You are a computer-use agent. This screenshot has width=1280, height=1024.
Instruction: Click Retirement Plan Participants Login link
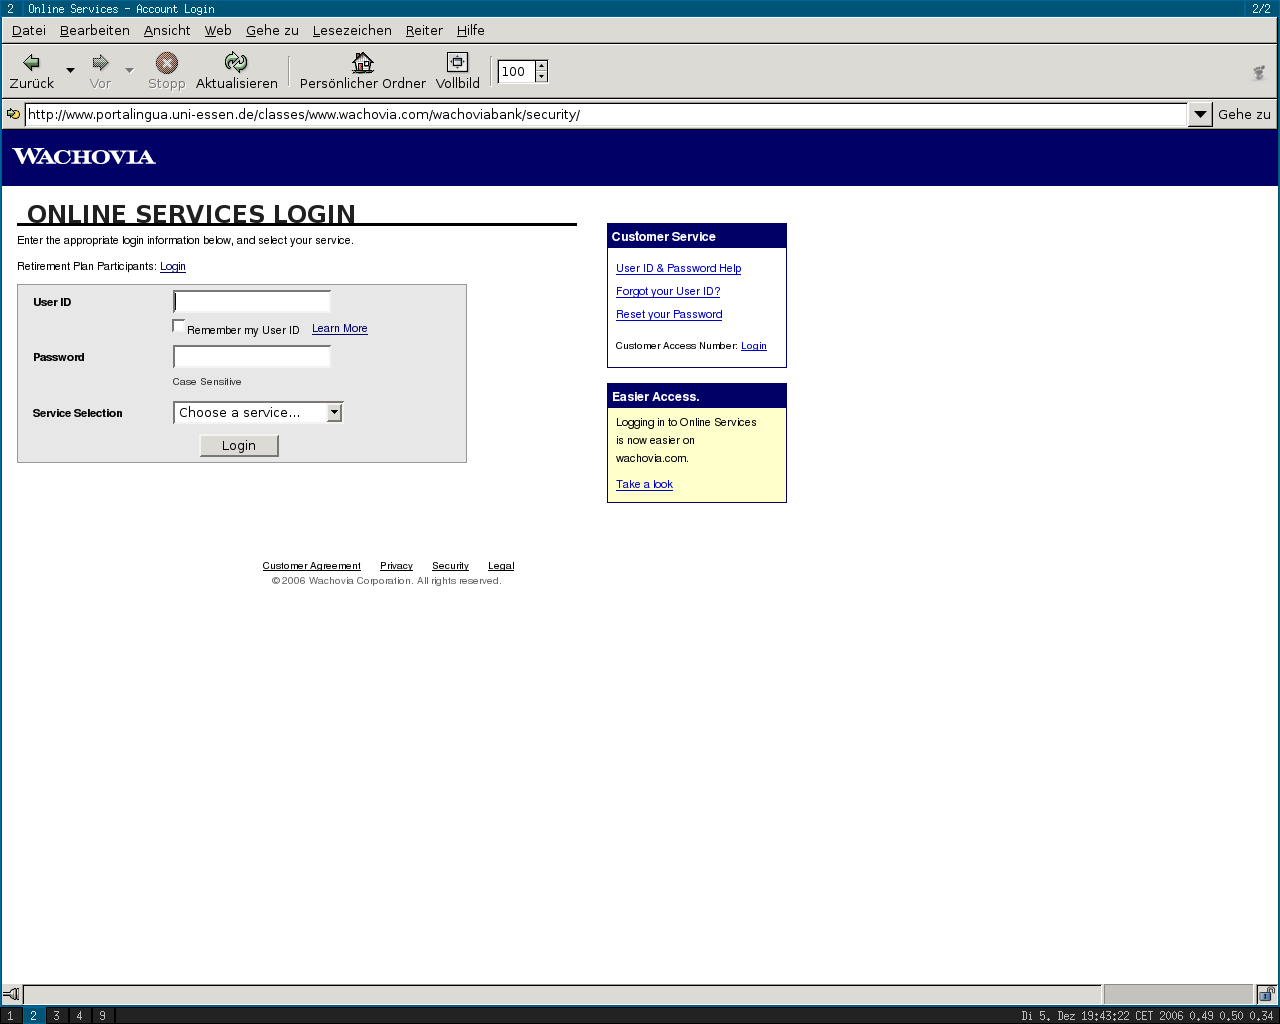click(x=173, y=267)
